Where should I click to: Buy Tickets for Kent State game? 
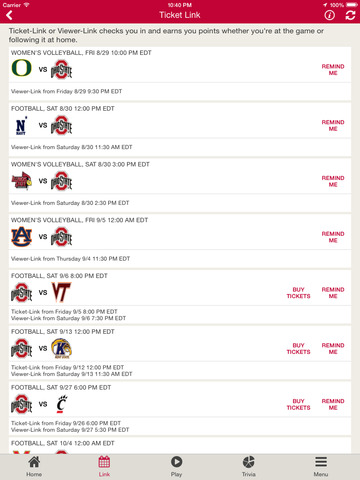point(298,348)
